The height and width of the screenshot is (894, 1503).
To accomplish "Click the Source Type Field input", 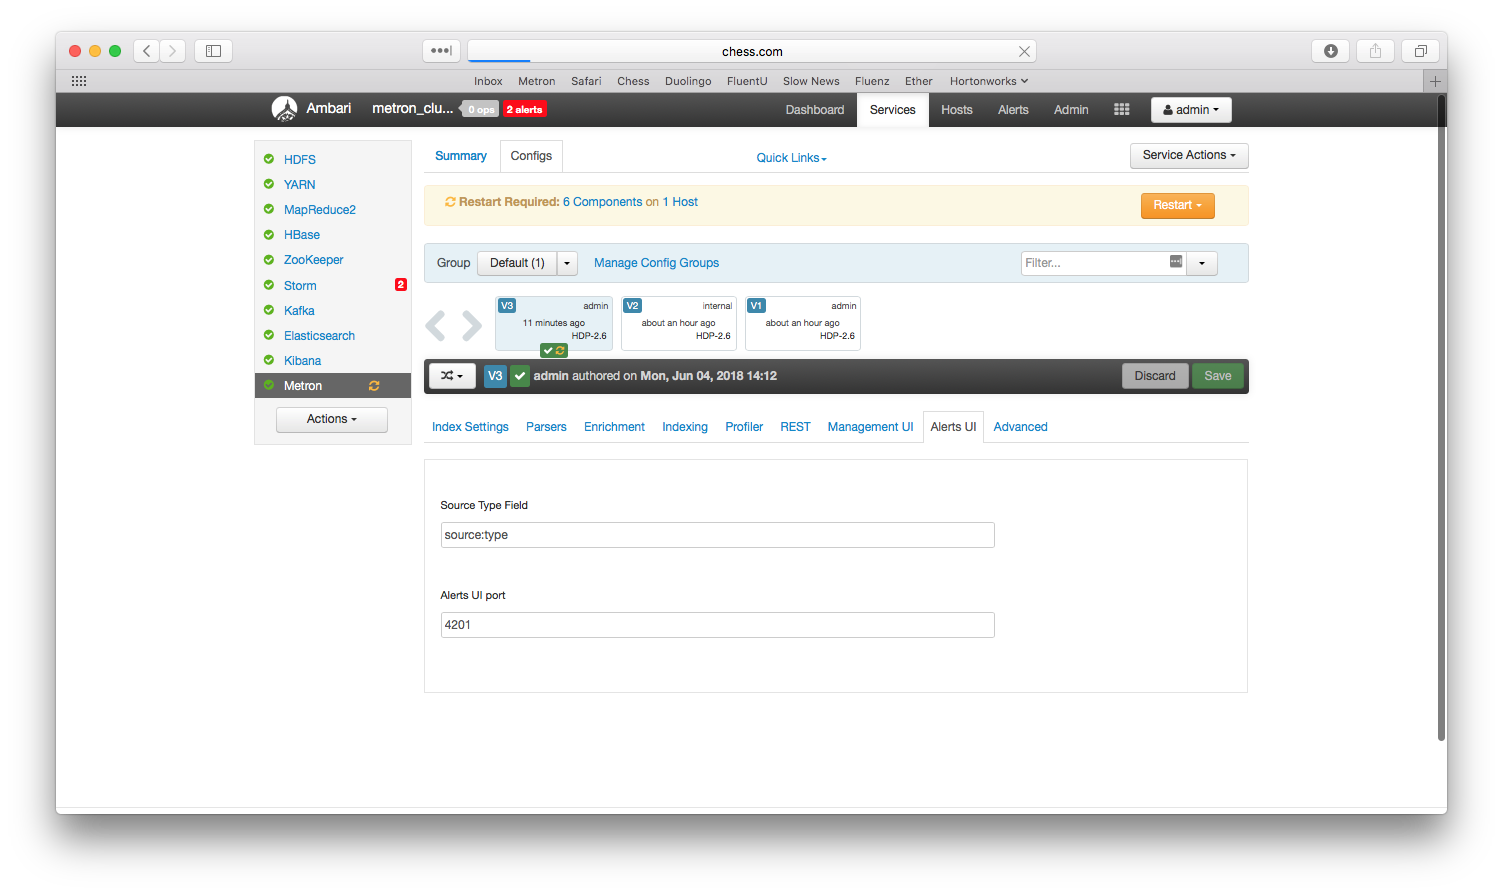I will [x=718, y=535].
